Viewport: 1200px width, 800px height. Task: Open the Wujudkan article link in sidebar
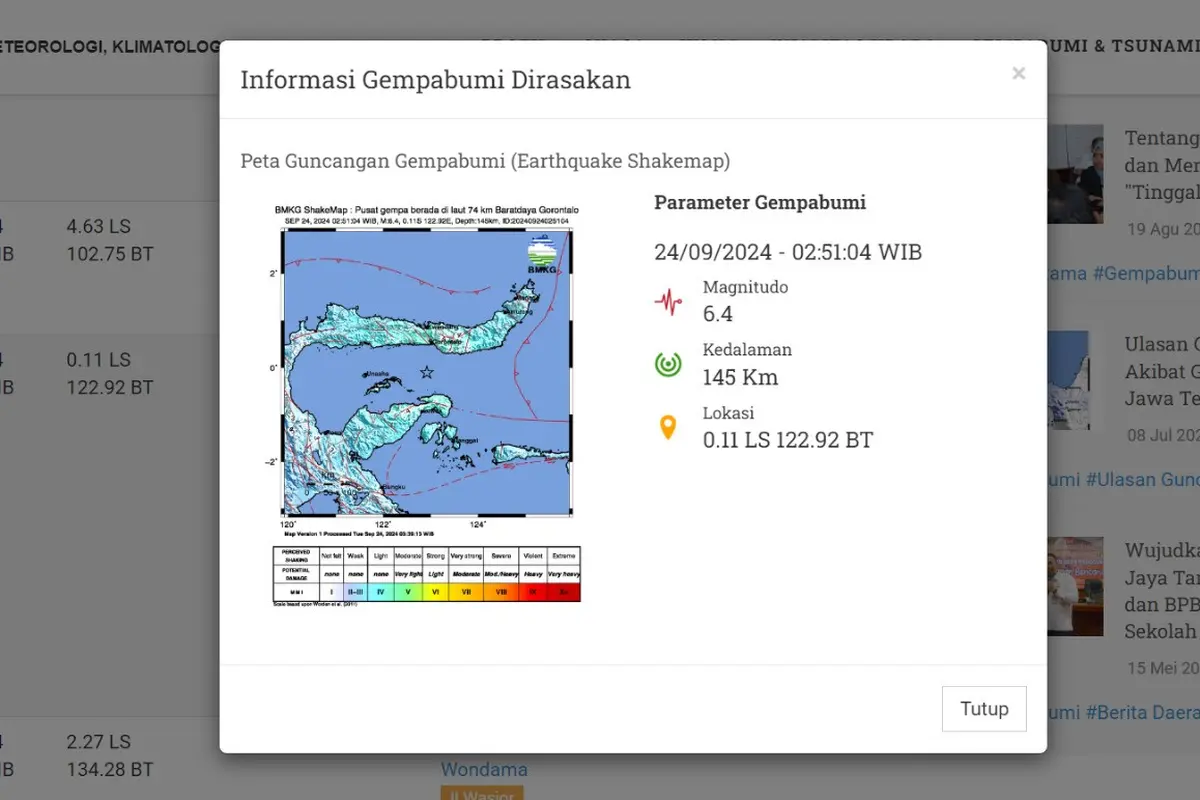tap(1161, 591)
